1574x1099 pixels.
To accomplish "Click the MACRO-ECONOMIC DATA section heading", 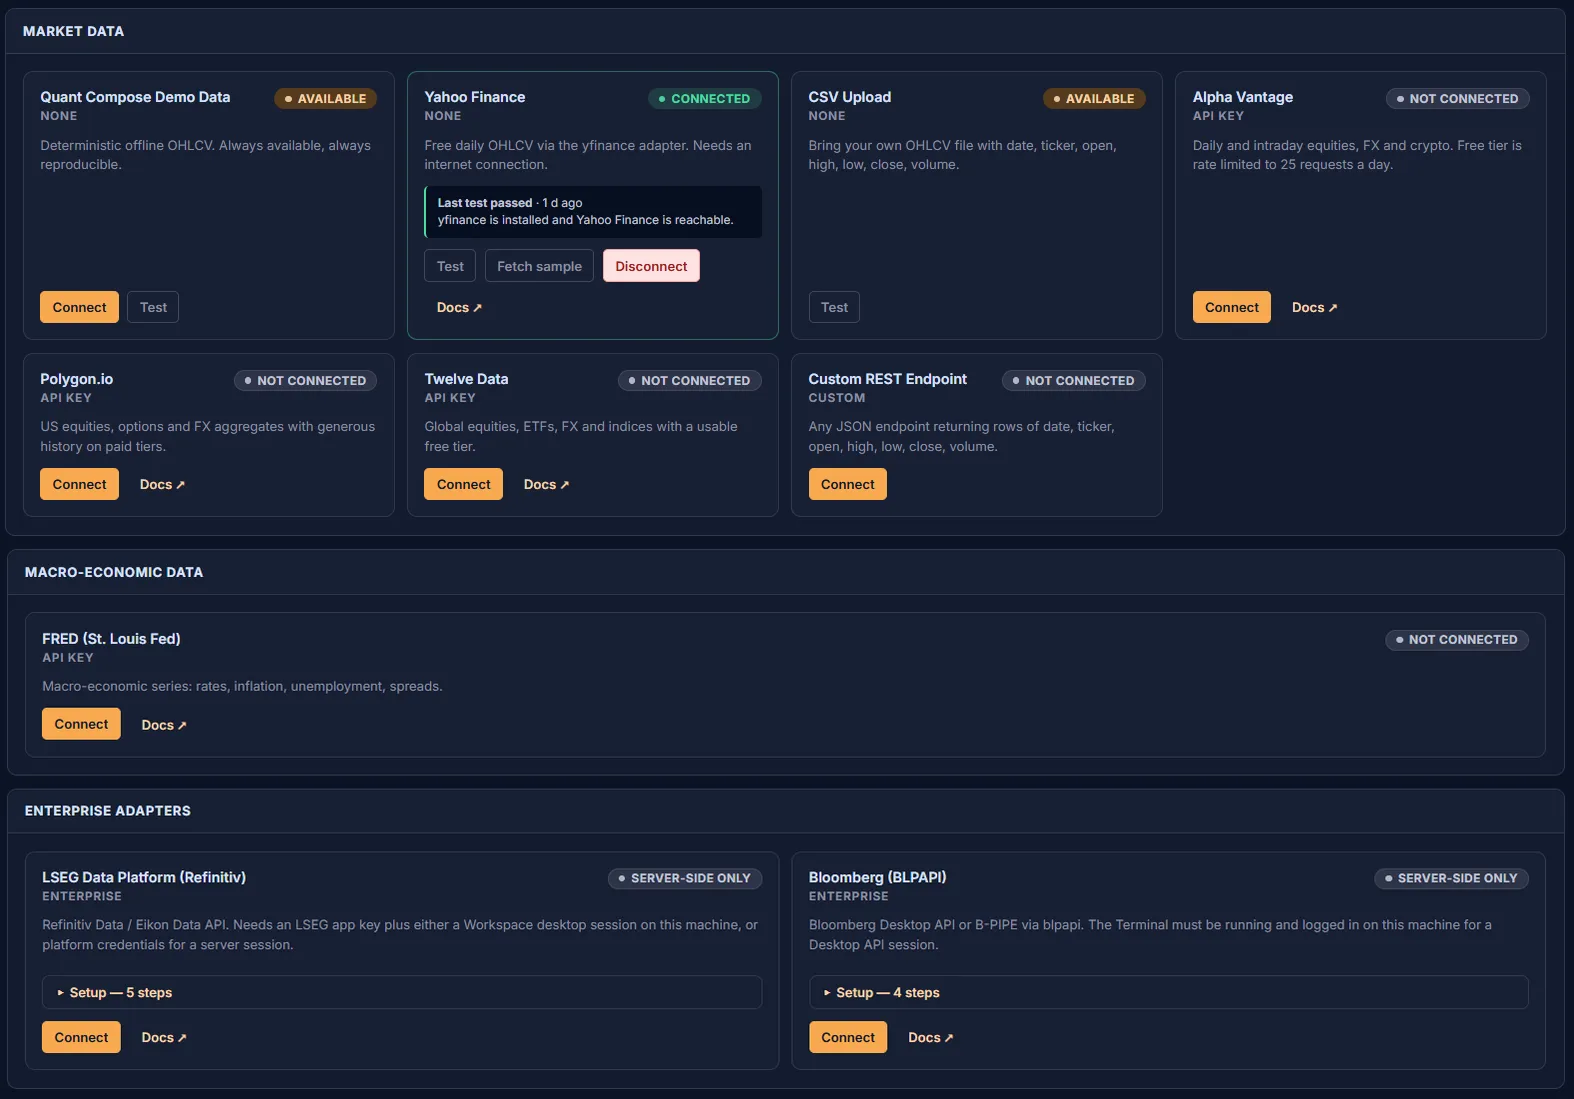I will click(114, 572).
